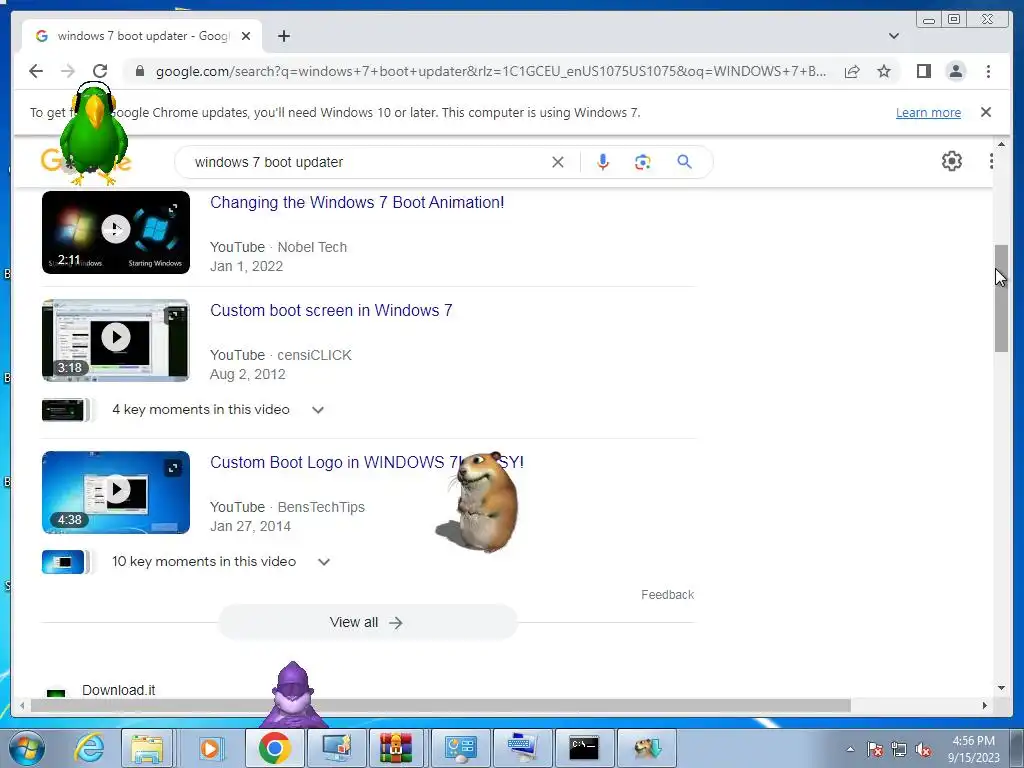Launch Internet Explorer from taskbar

click(89, 748)
